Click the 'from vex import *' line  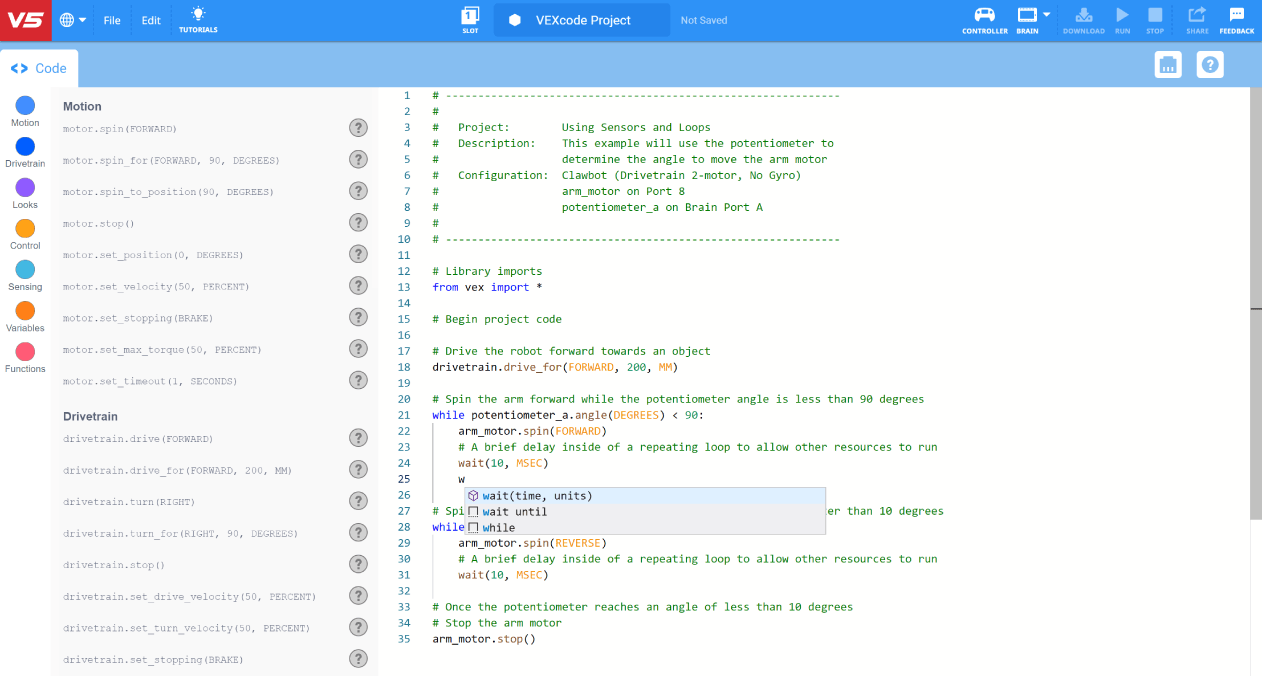[x=488, y=287]
